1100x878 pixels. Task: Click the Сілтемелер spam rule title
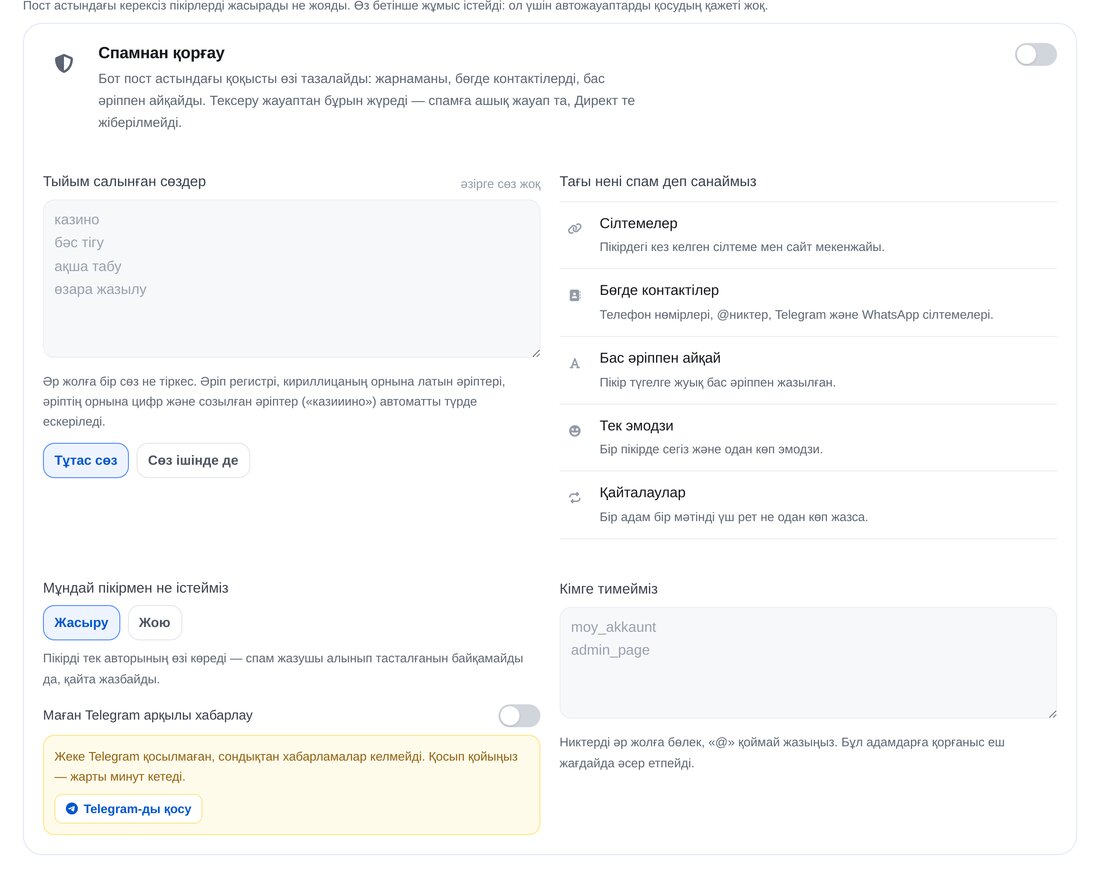coord(638,223)
